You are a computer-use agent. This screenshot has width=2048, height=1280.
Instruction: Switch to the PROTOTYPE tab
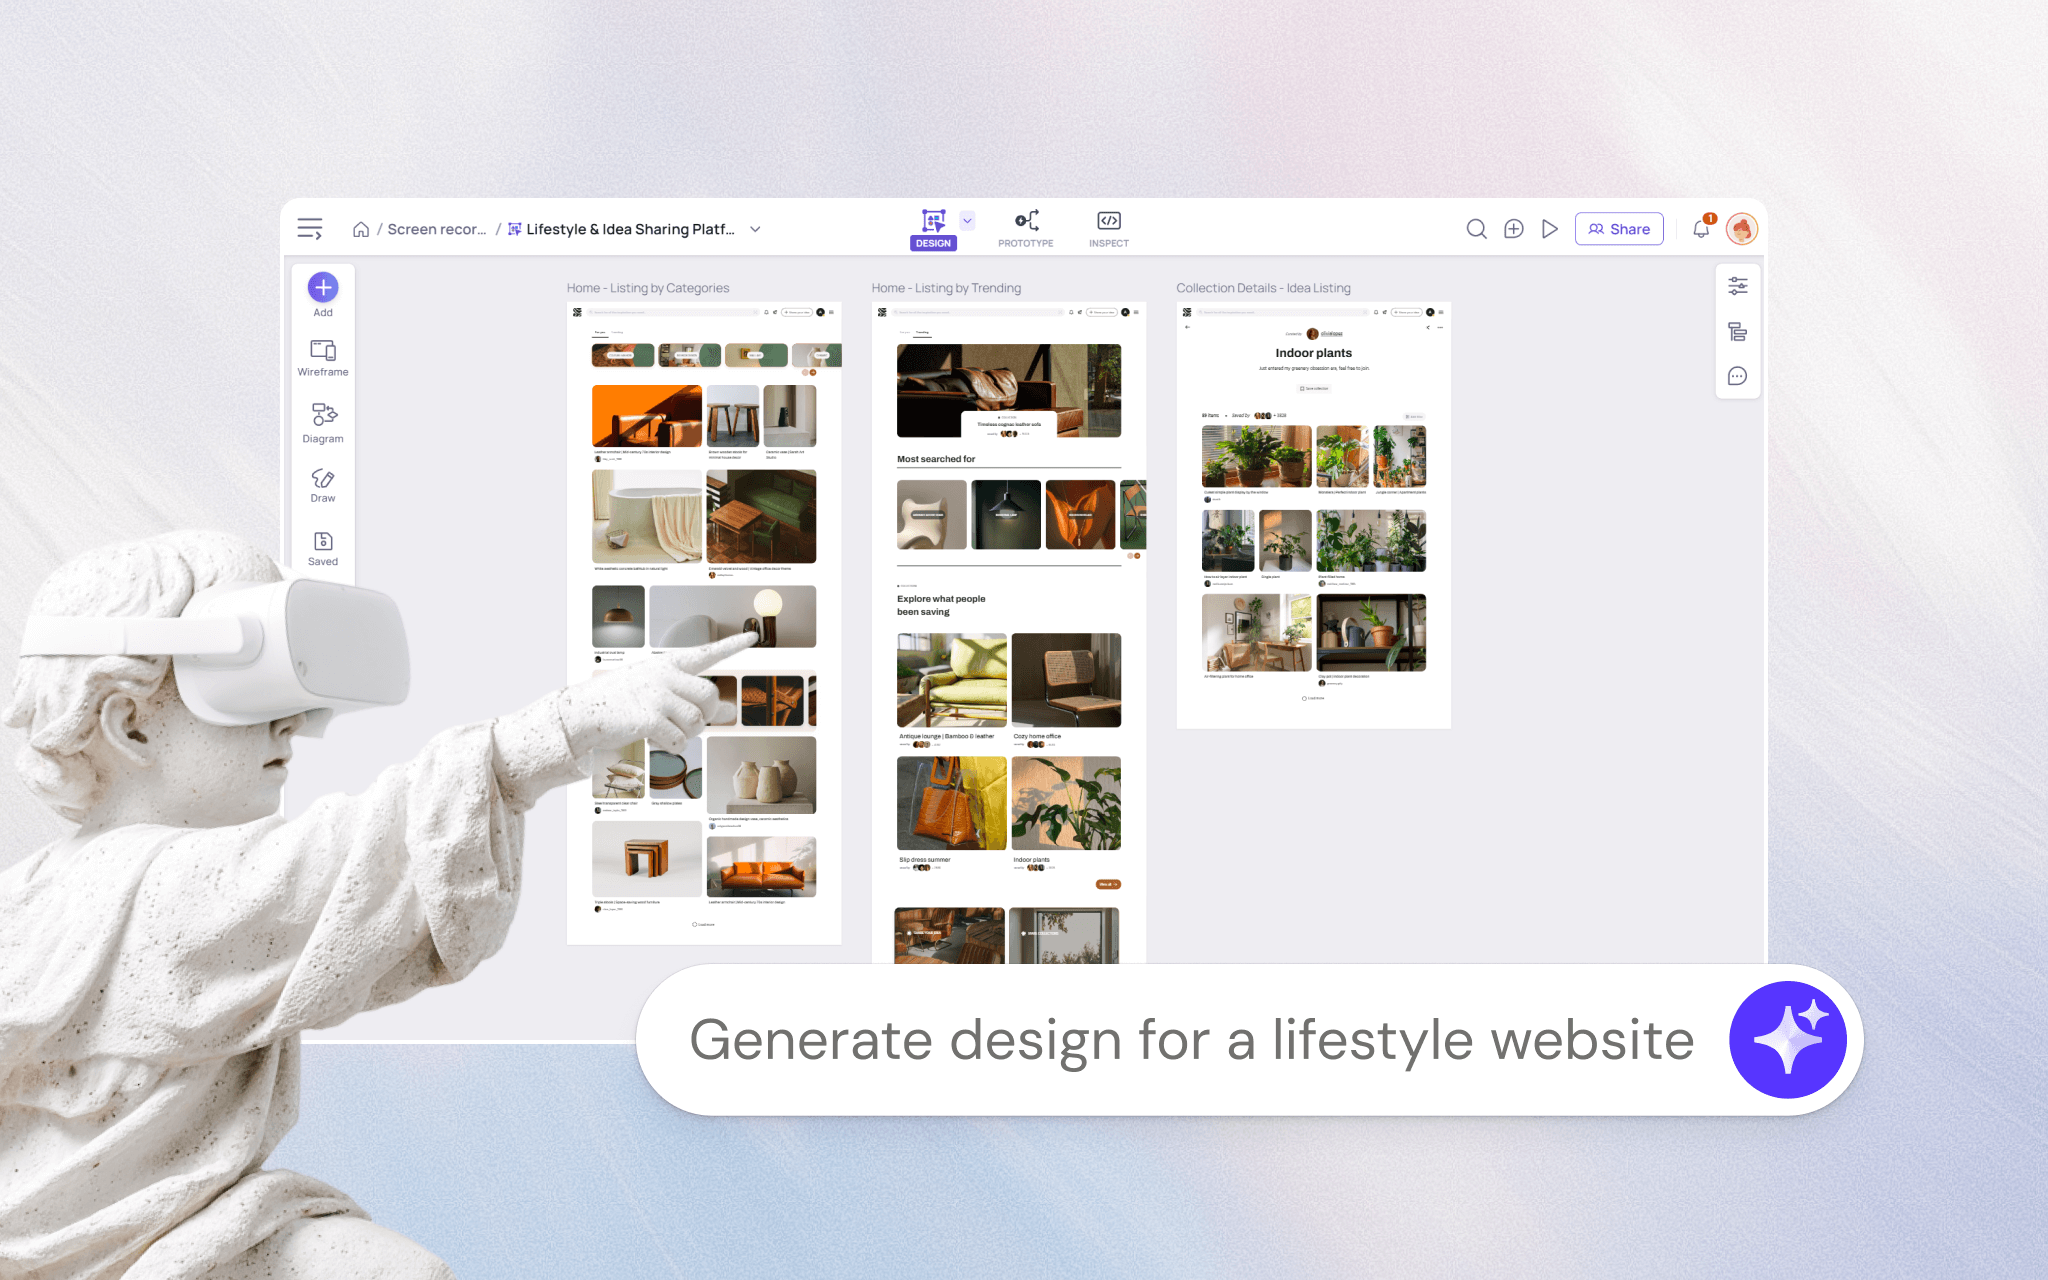(x=1025, y=228)
